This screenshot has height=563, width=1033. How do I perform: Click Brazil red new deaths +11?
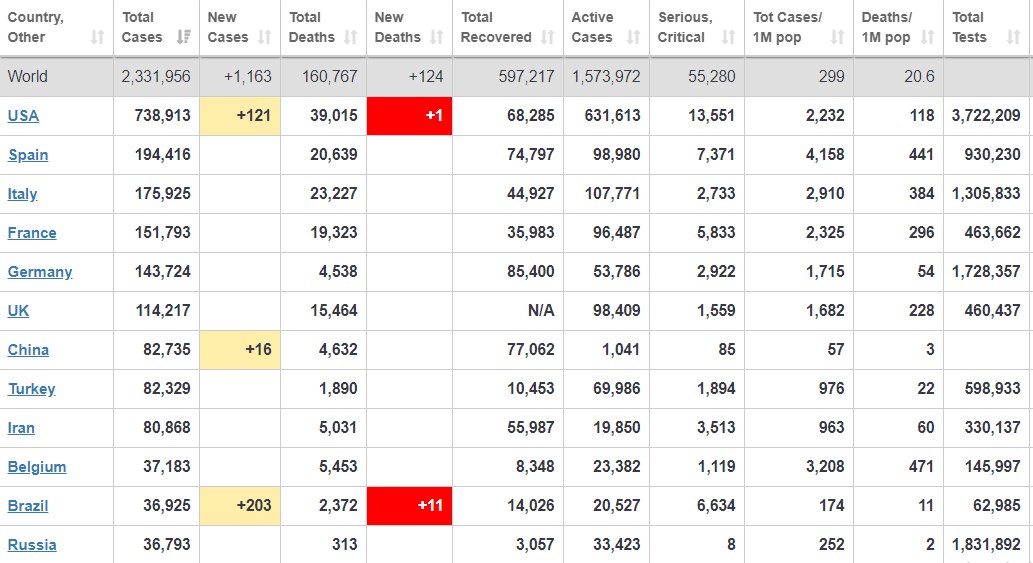click(x=409, y=506)
